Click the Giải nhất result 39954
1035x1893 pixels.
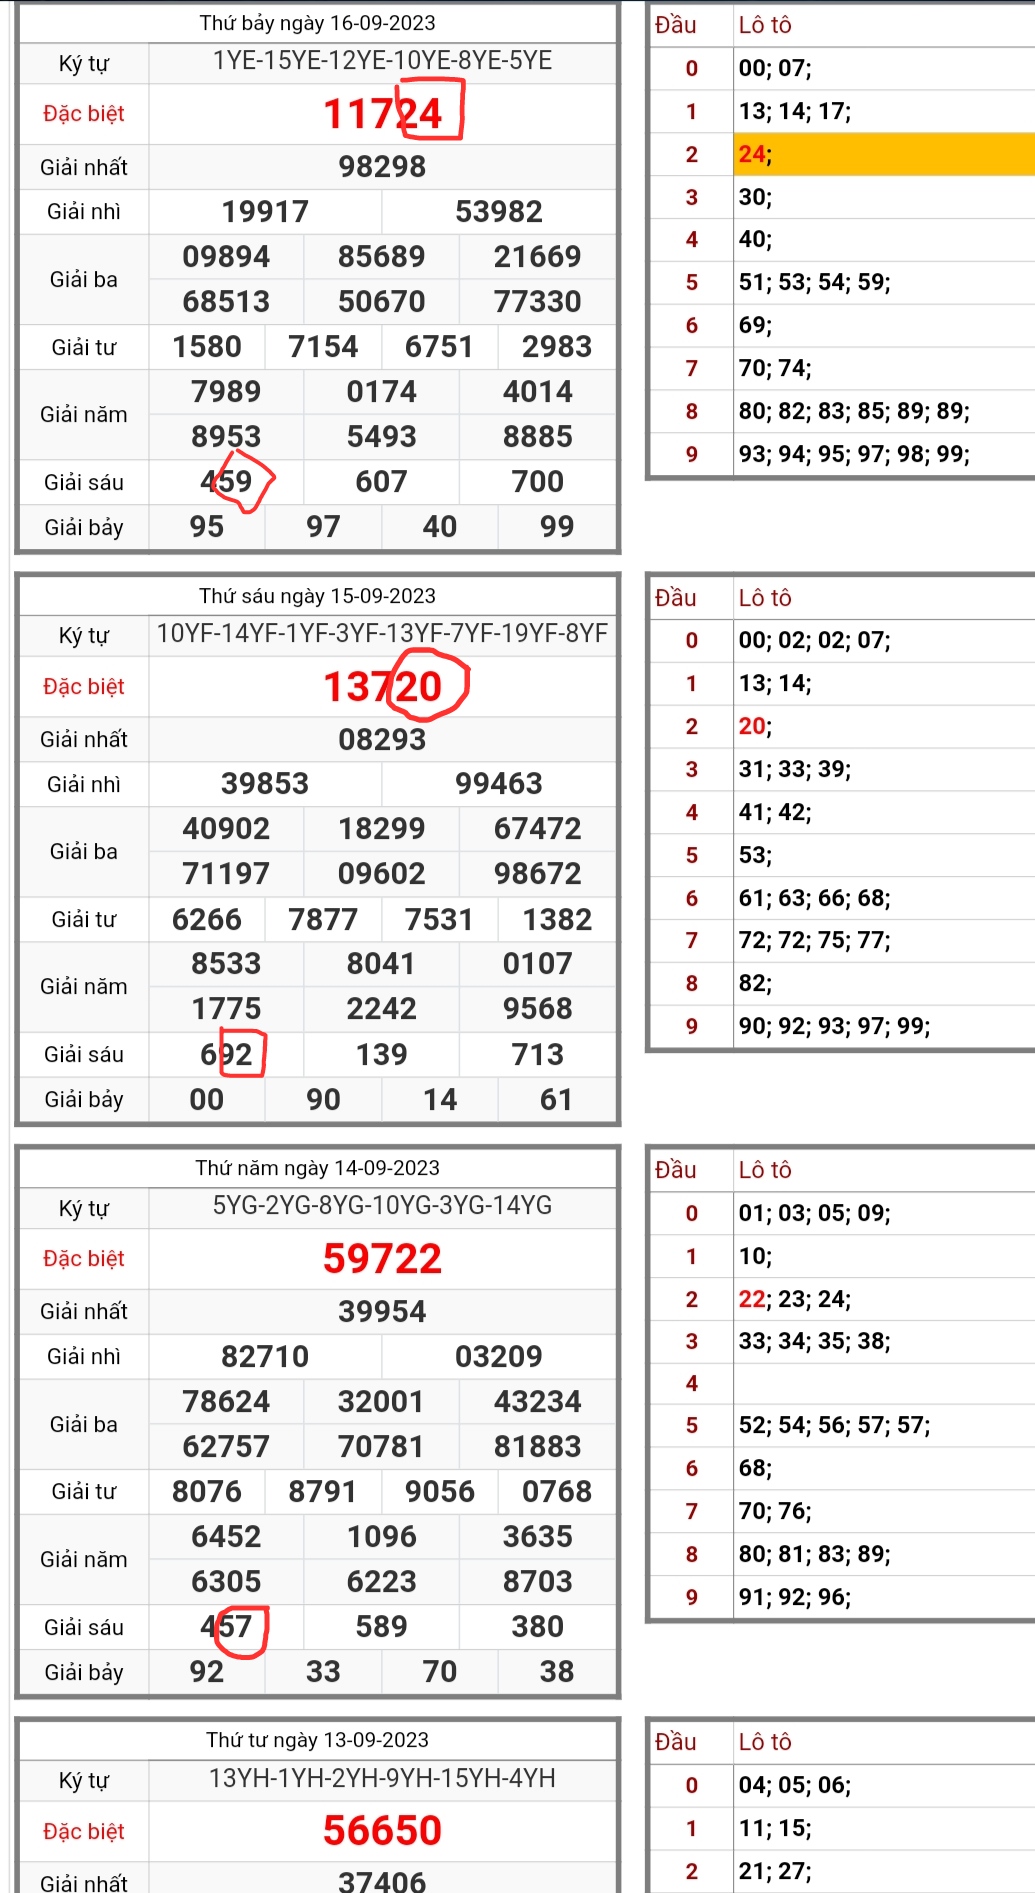[x=382, y=1312]
